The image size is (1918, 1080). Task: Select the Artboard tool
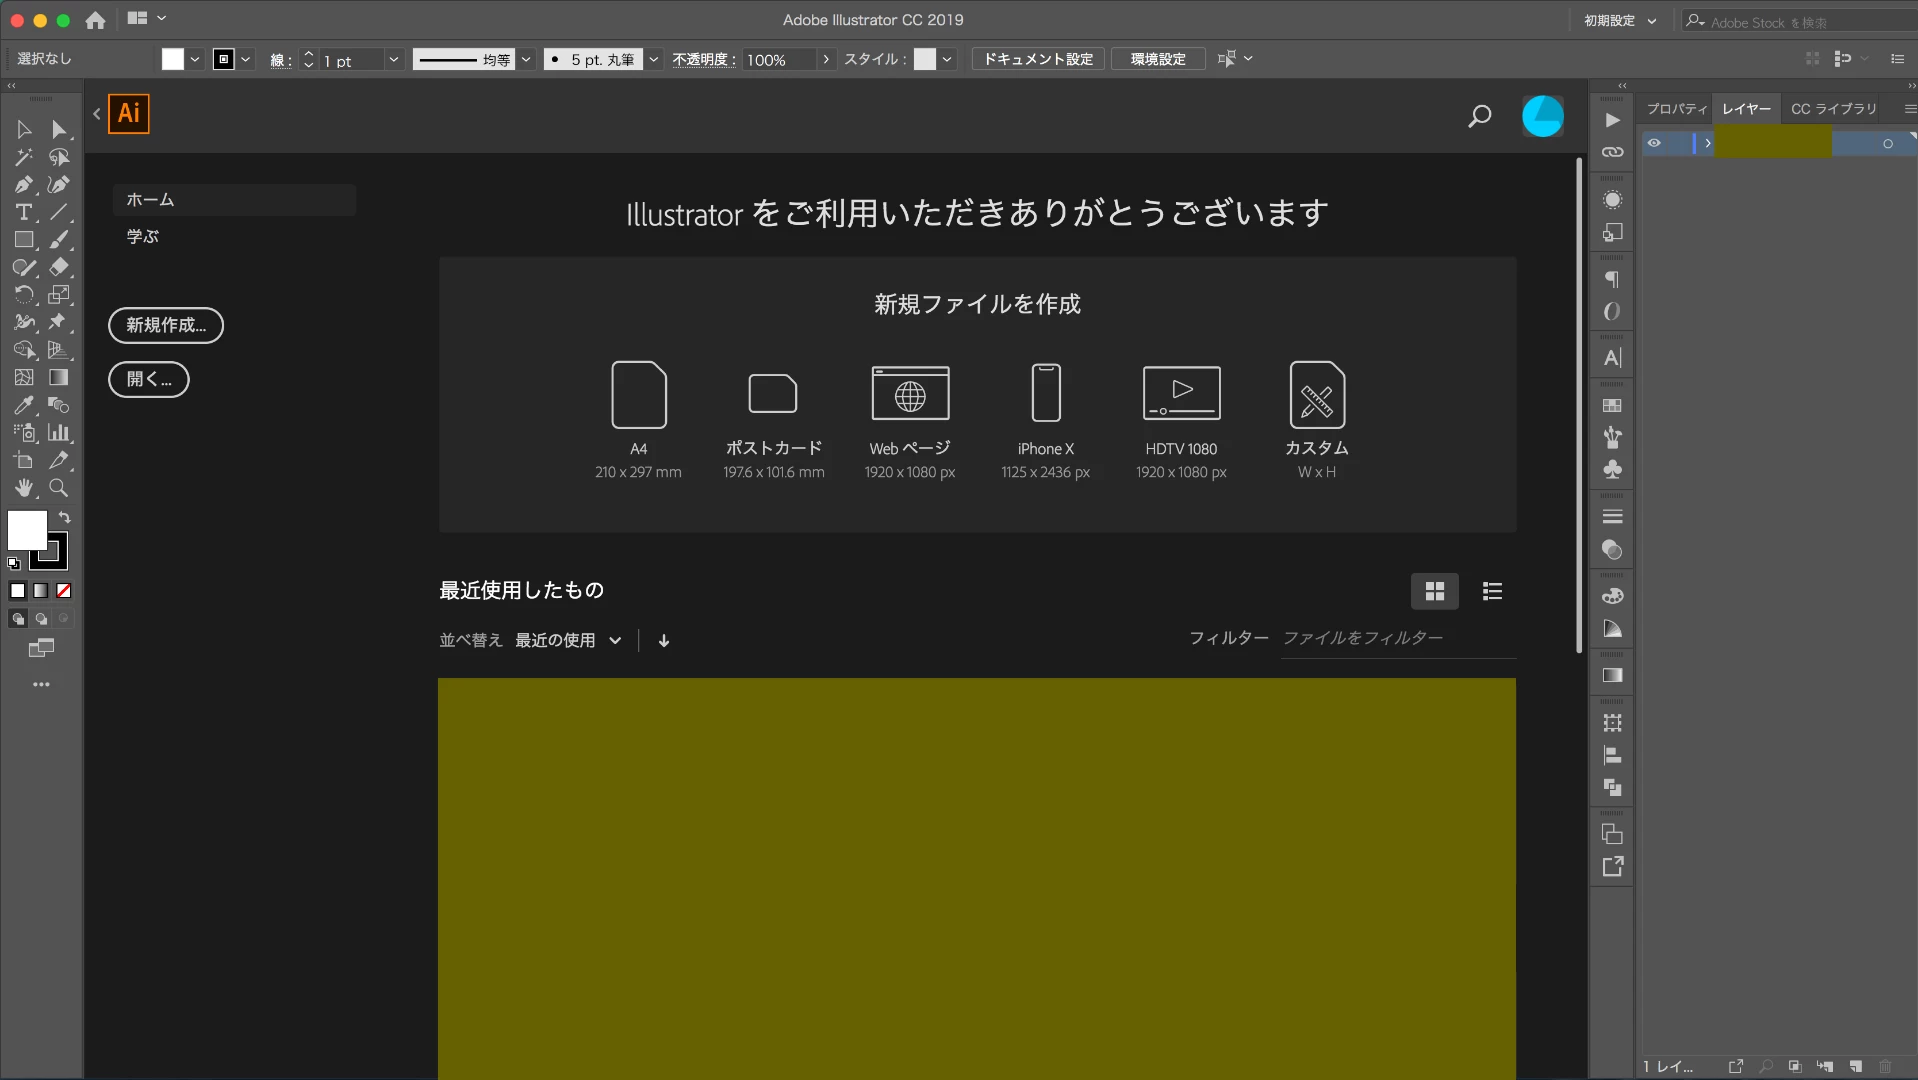click(24, 461)
